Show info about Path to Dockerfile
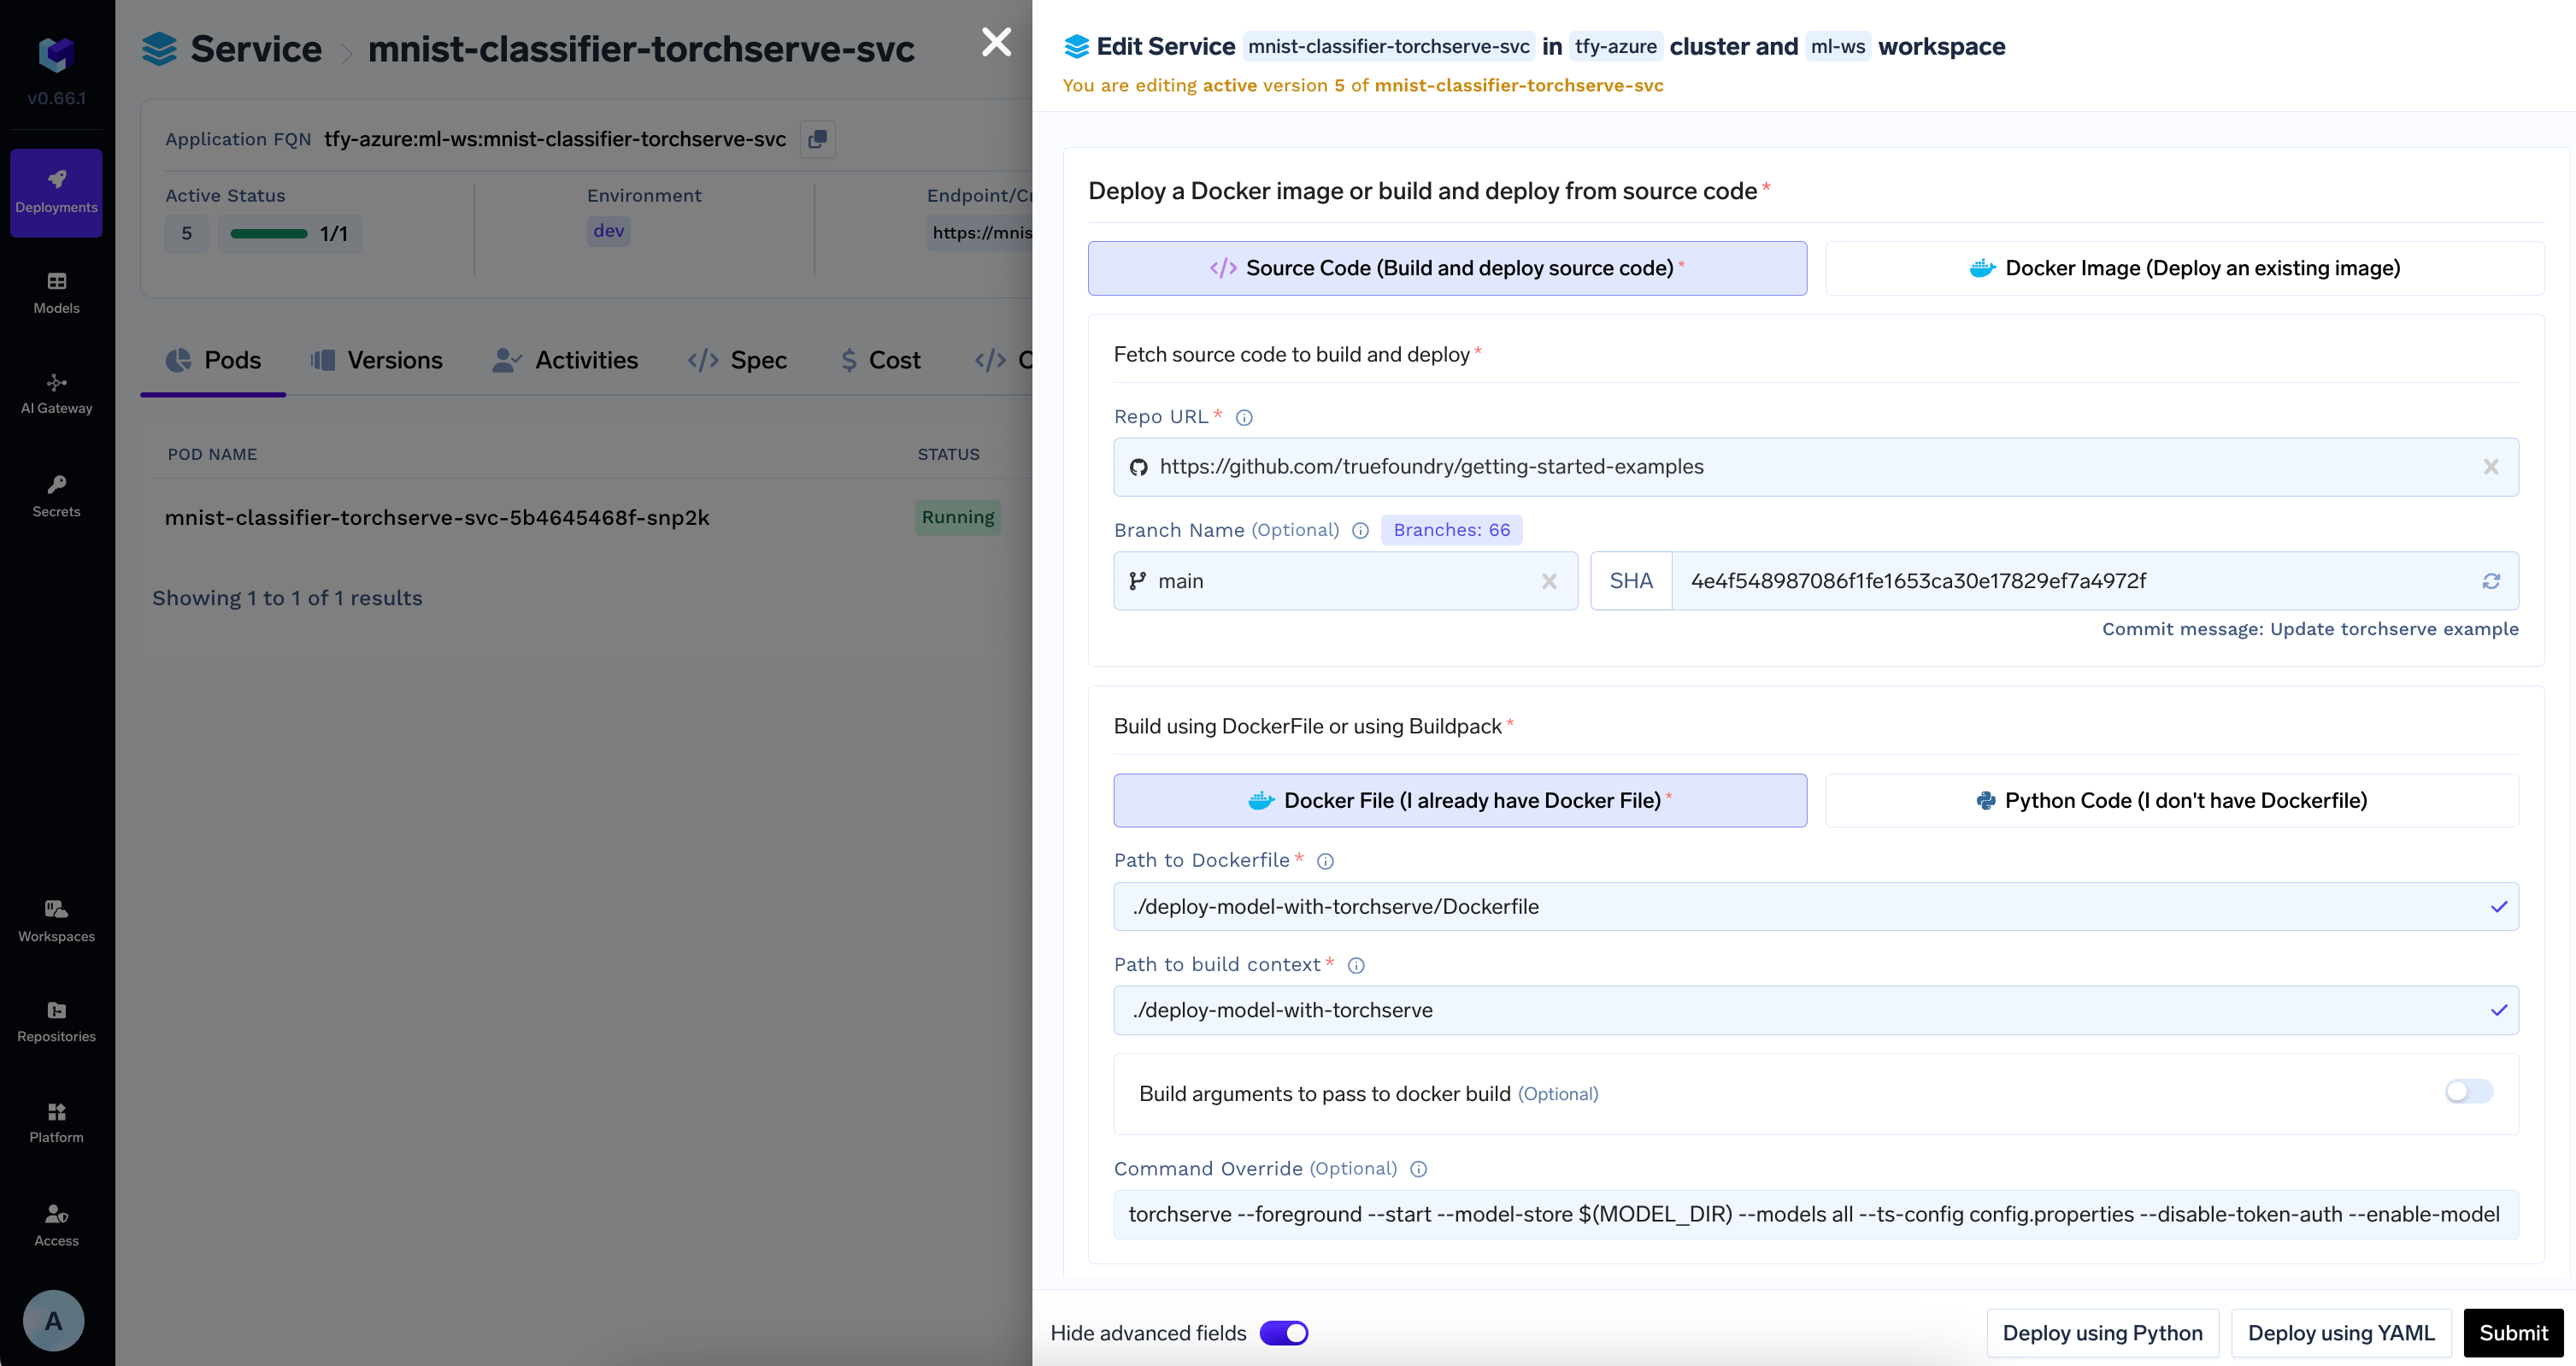This screenshot has width=2576, height=1366. click(x=1325, y=861)
